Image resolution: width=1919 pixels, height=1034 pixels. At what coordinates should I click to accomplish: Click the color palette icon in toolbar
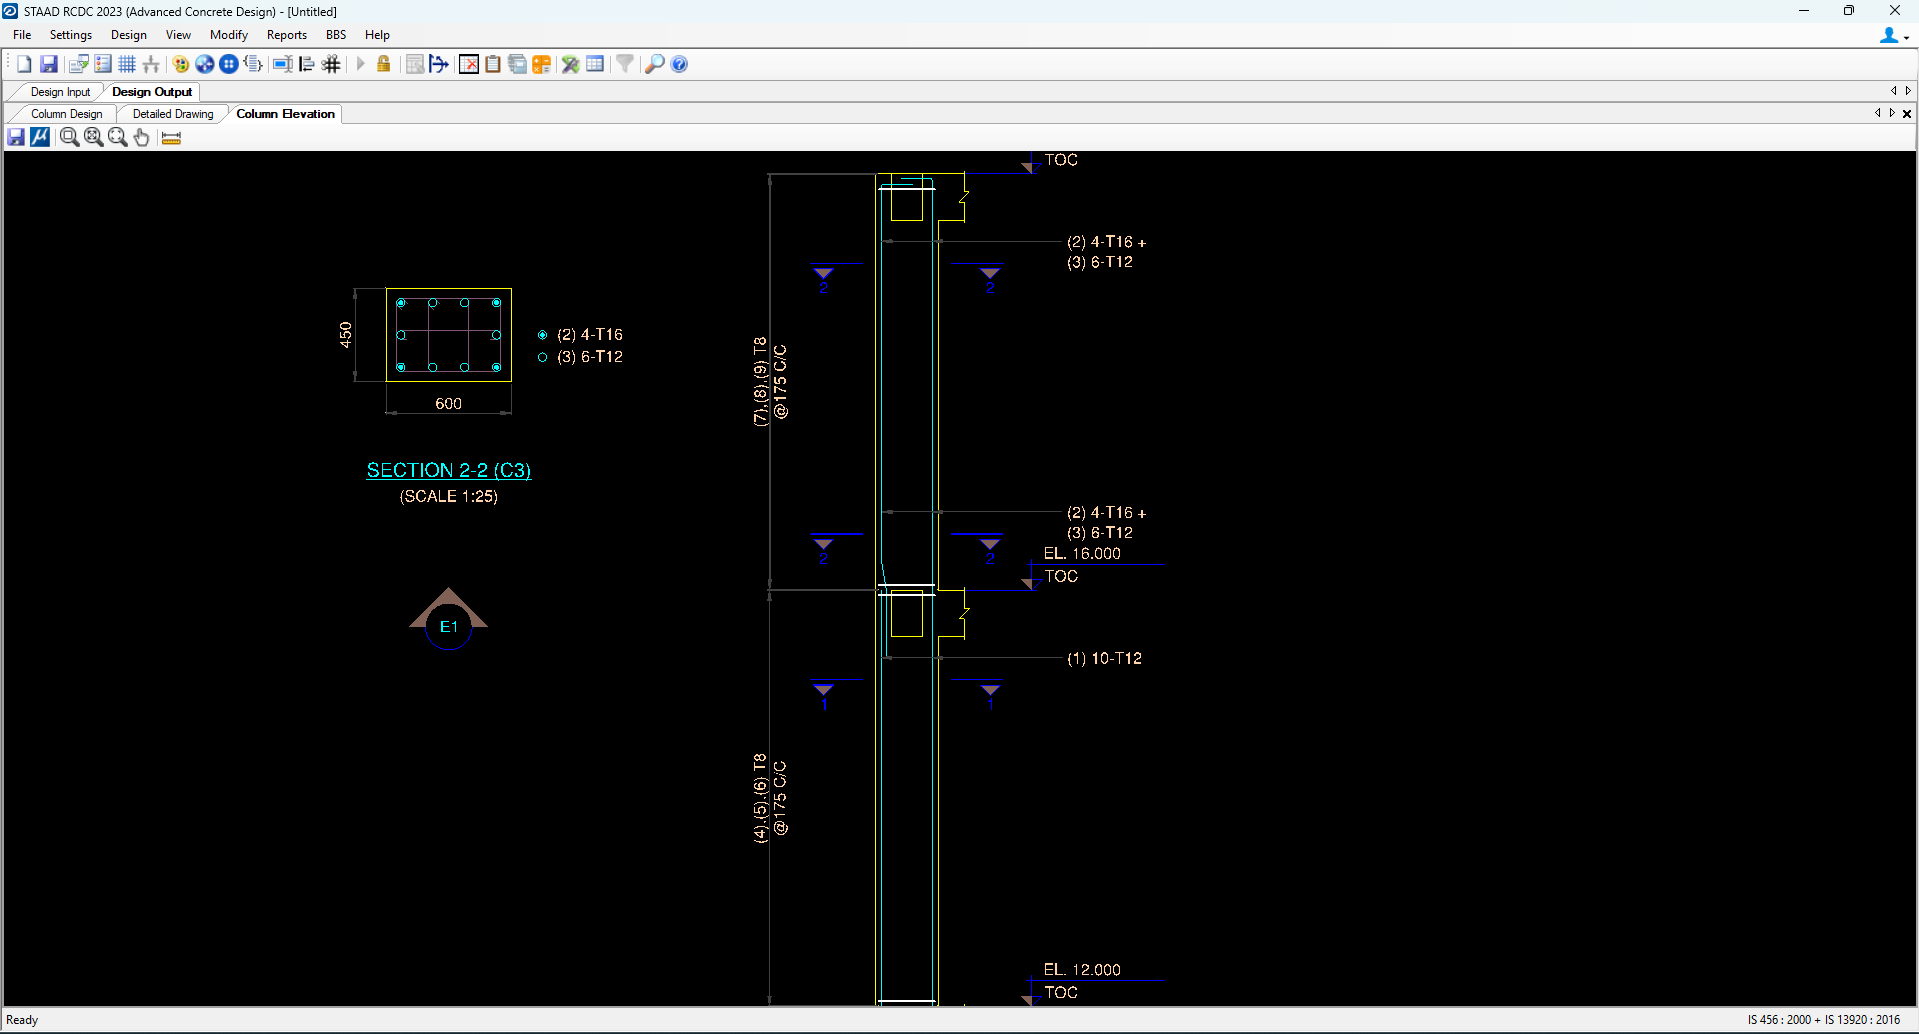pyautogui.click(x=181, y=64)
